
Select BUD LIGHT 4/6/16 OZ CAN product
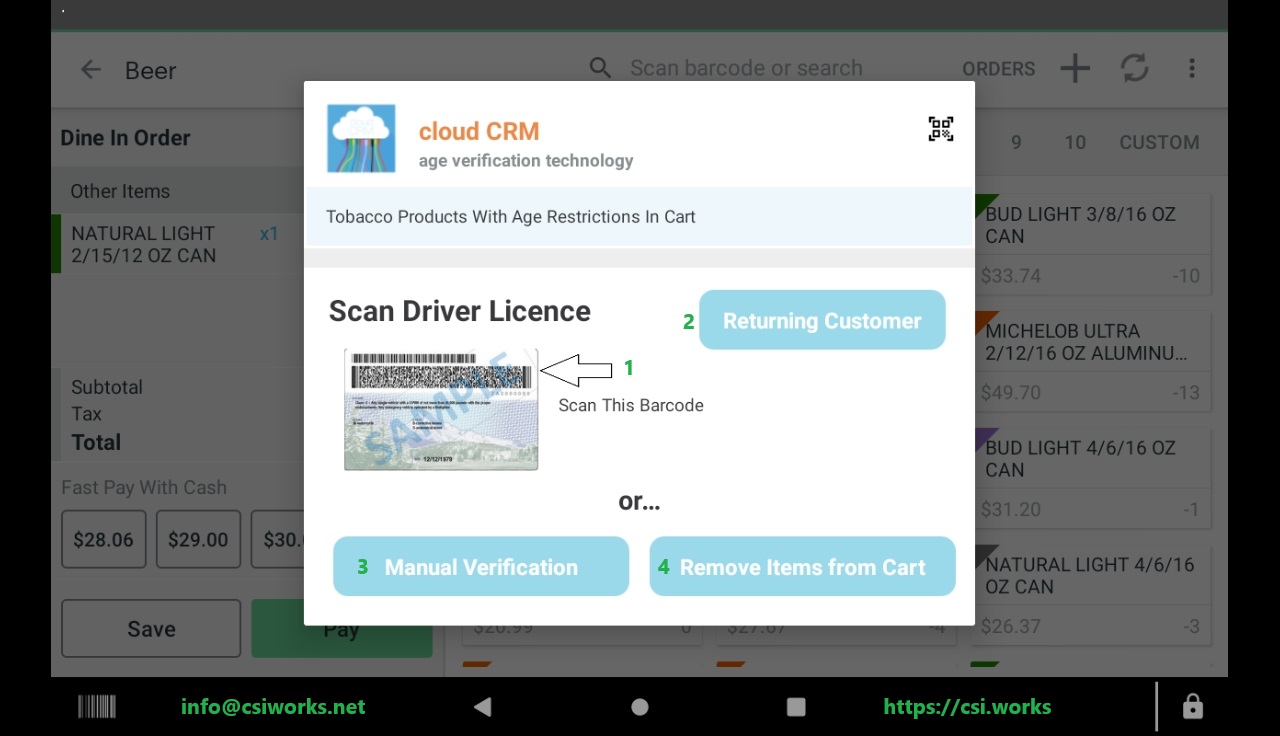(x=1092, y=478)
